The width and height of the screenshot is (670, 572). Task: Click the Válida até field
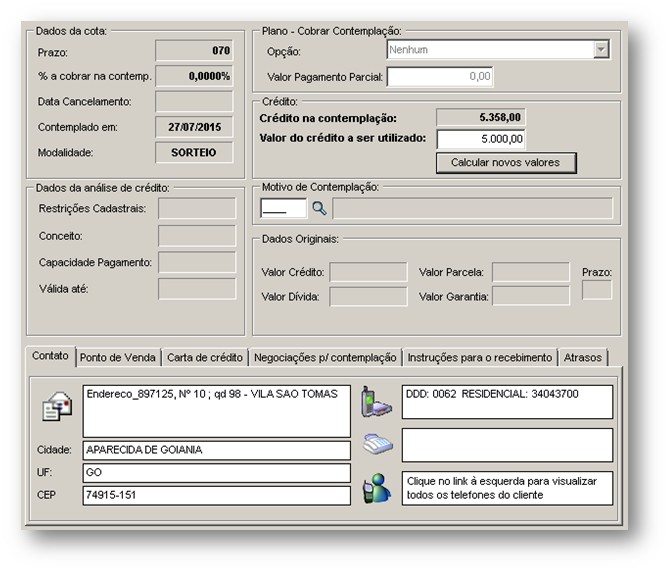[x=197, y=289]
